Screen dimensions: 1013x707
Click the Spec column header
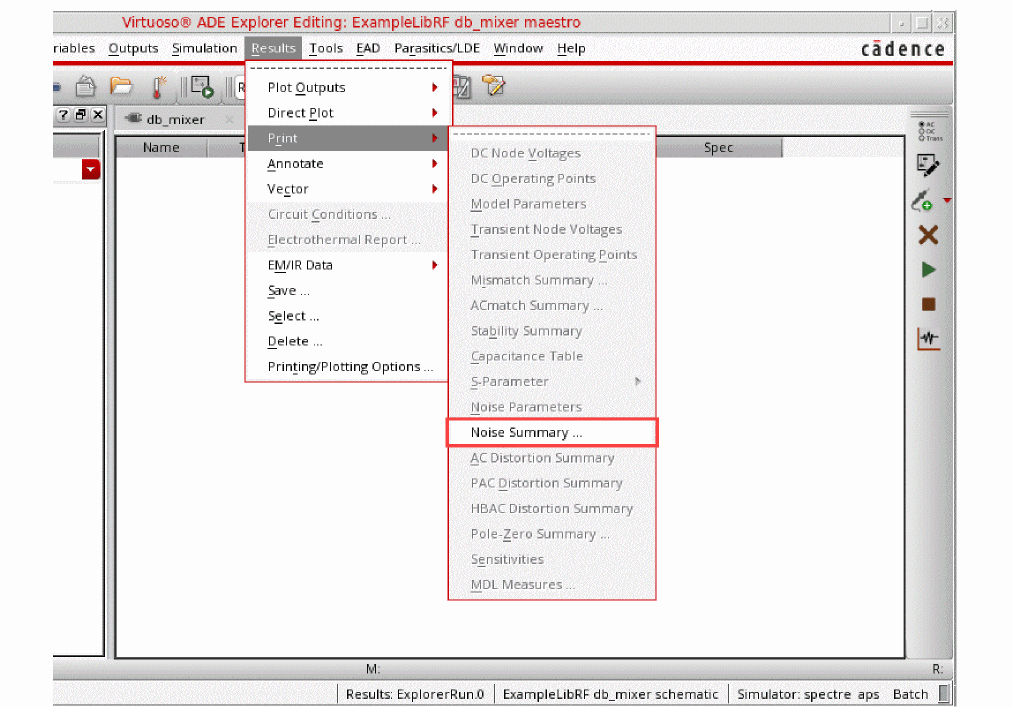[x=718, y=147]
